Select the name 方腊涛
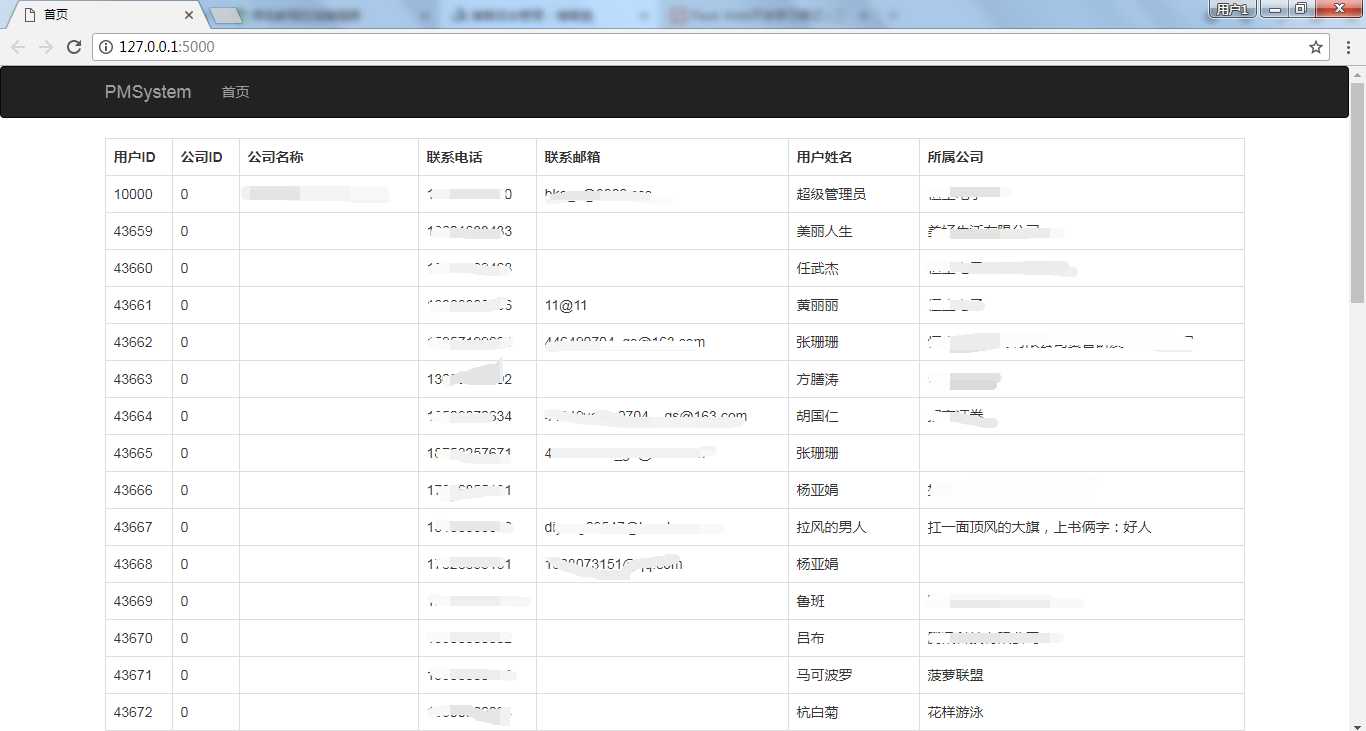The height and width of the screenshot is (731, 1366). coord(817,379)
